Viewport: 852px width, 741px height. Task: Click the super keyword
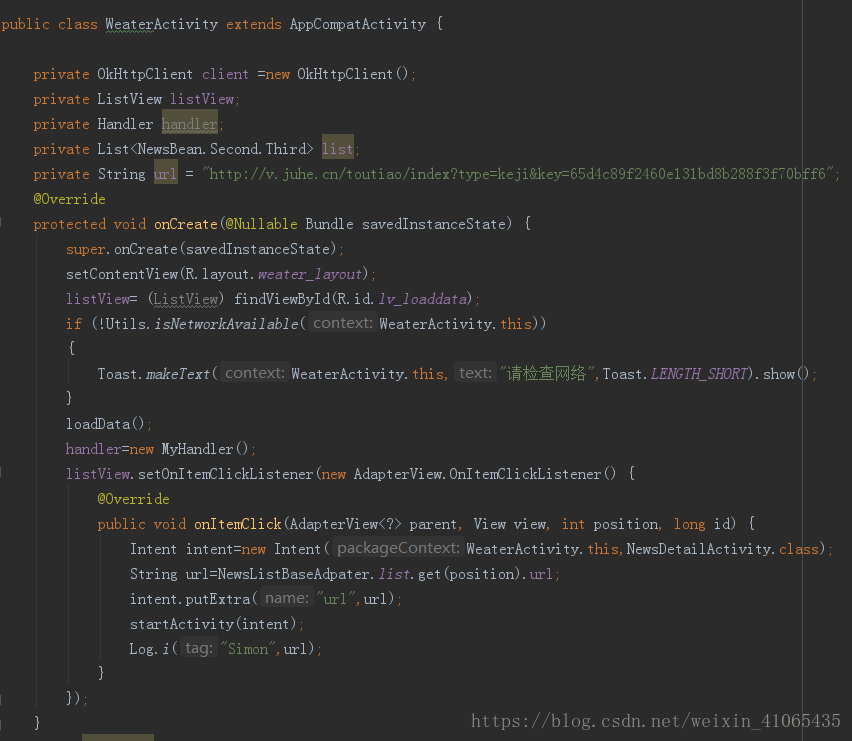click(85, 250)
